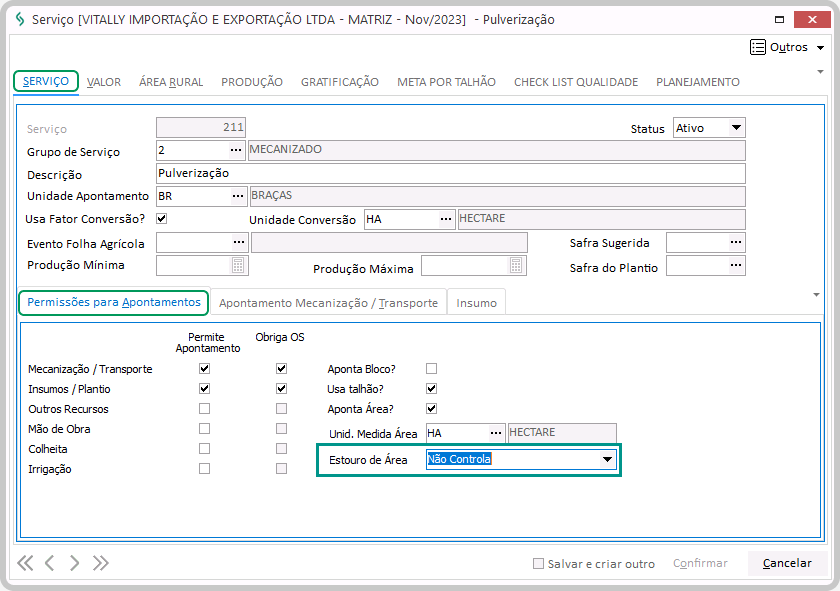
Task: Click the Cancelar button
Action: pyautogui.click(x=787, y=563)
